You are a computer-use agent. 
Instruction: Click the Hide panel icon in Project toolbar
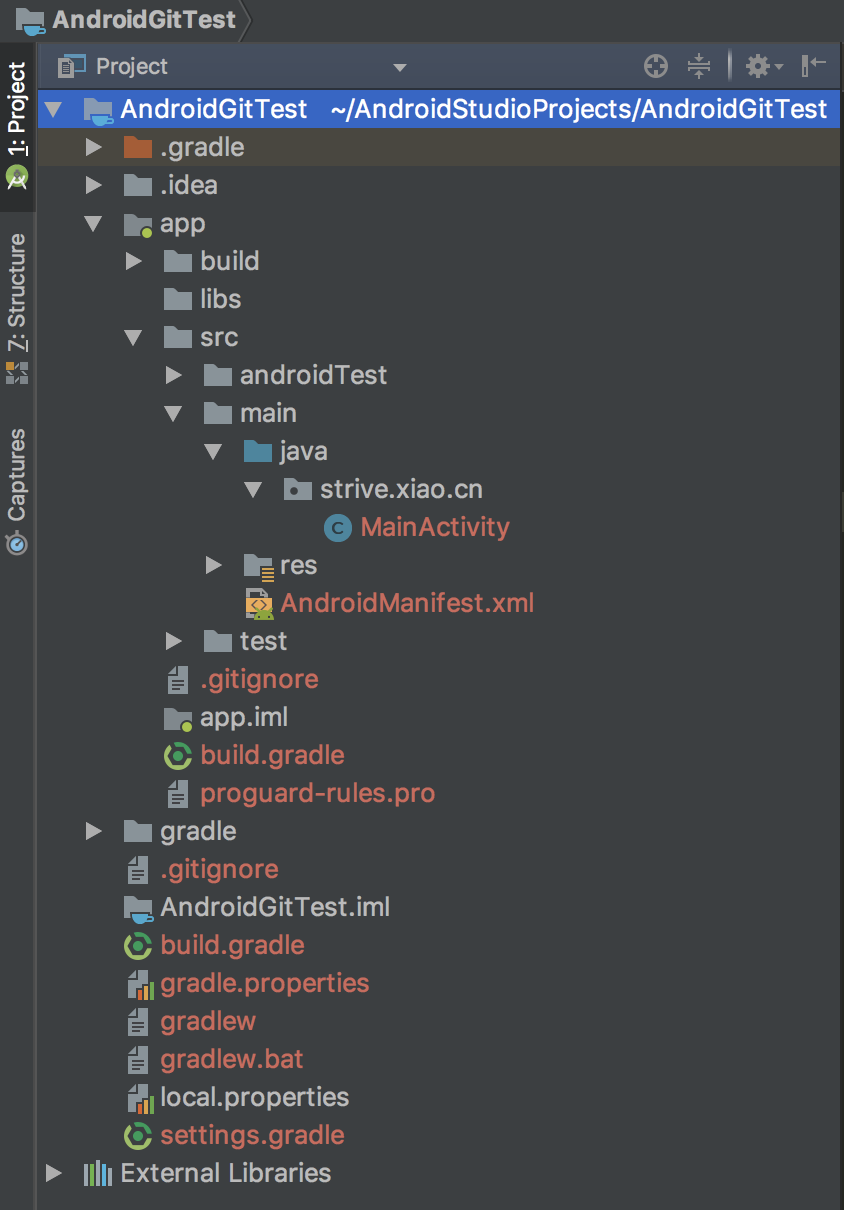click(814, 66)
